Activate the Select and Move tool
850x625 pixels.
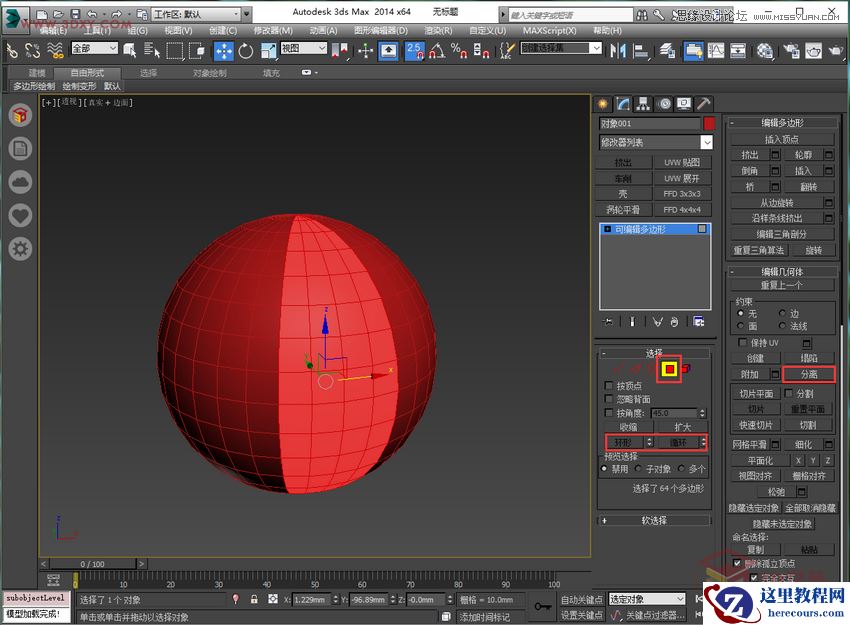pos(222,50)
